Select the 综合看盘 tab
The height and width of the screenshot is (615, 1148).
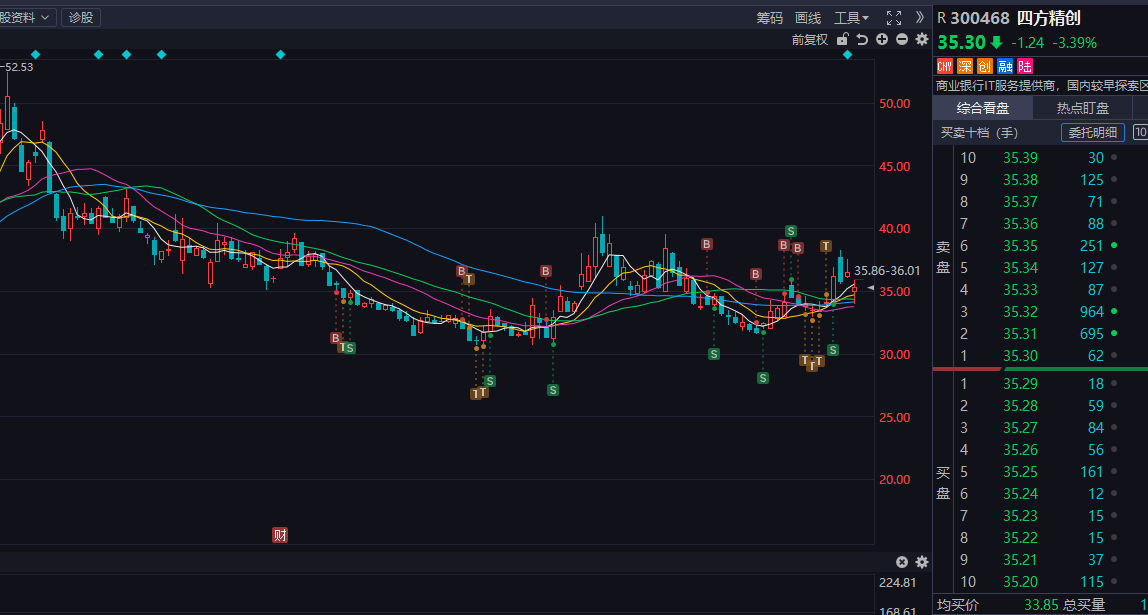982,108
